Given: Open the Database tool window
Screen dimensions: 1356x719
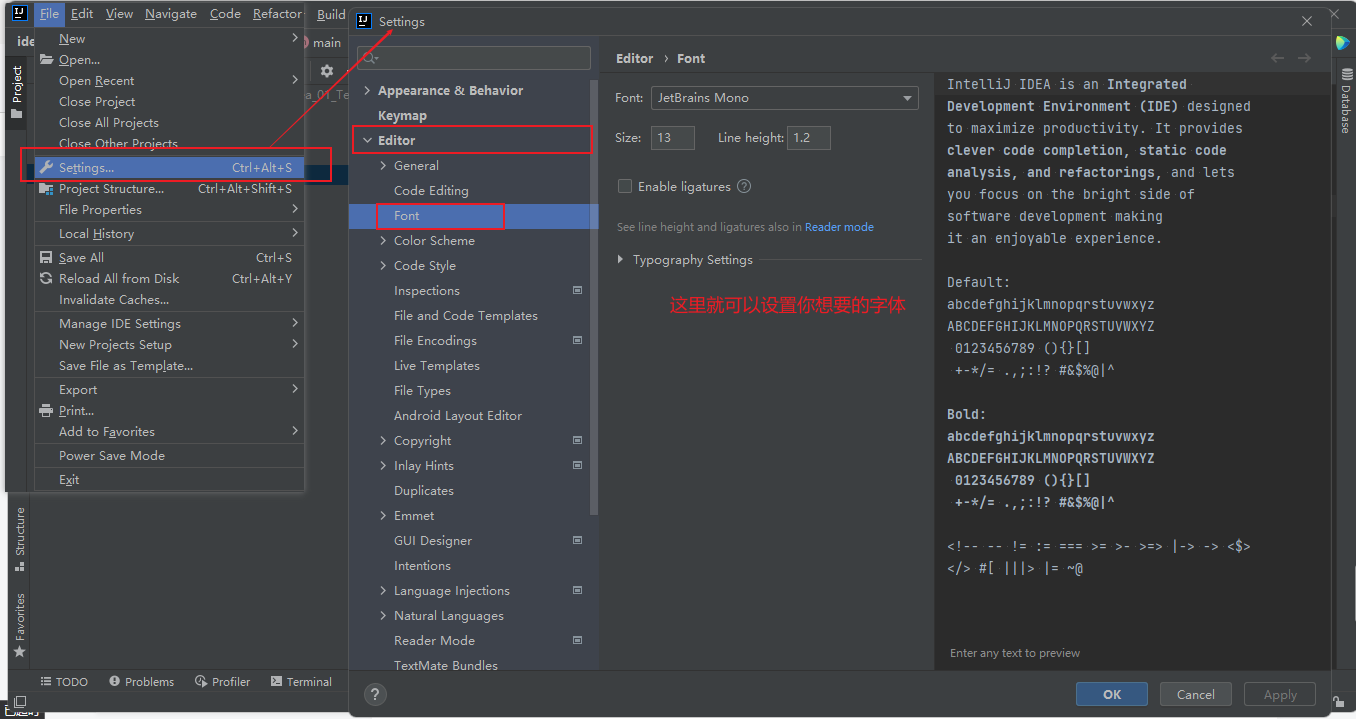Looking at the screenshot, I should [1345, 102].
